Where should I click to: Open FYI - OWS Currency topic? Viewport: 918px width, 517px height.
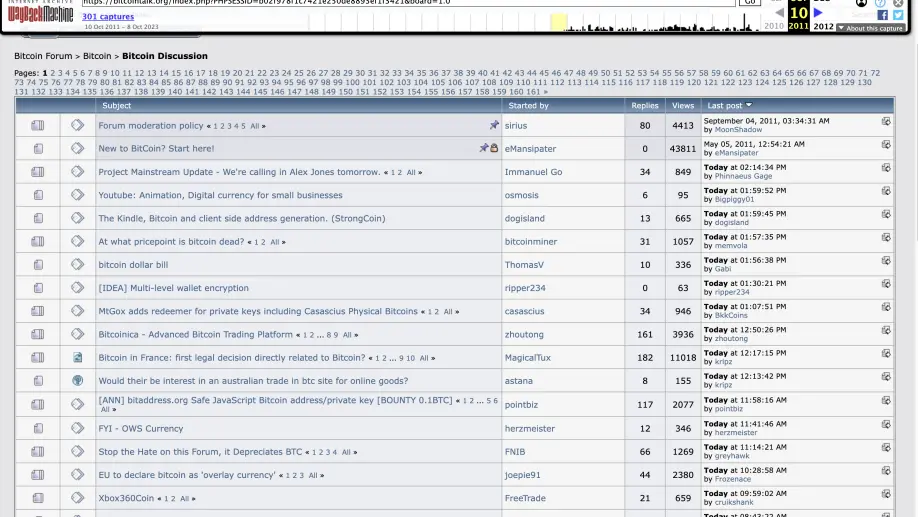click(x=141, y=428)
